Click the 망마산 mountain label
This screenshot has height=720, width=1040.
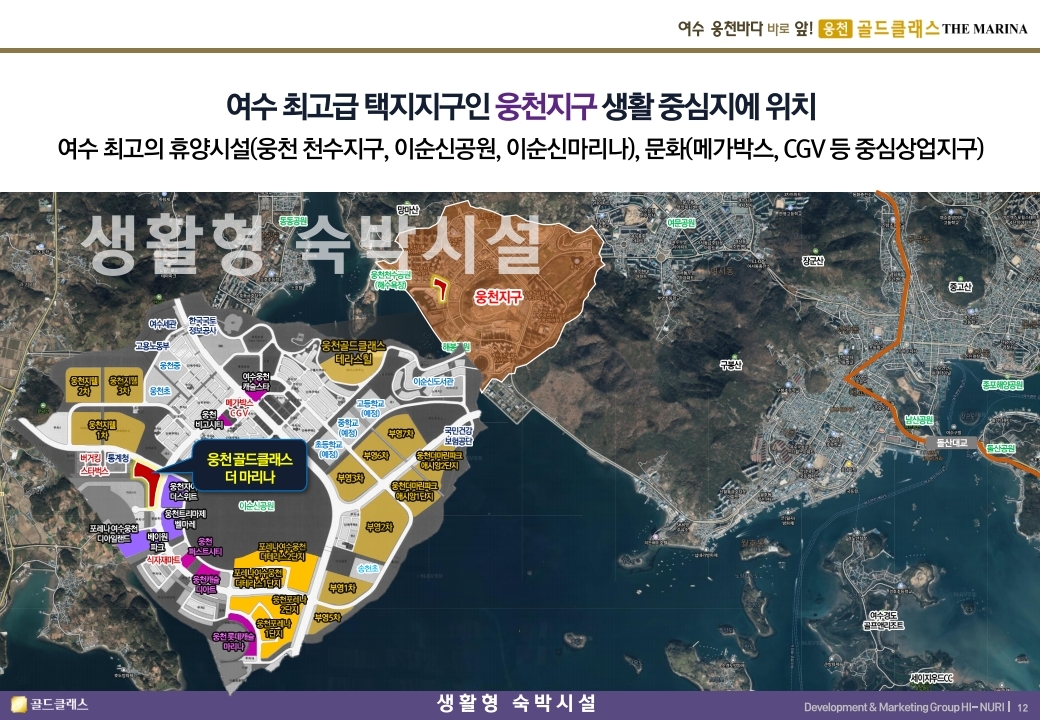click(x=408, y=210)
